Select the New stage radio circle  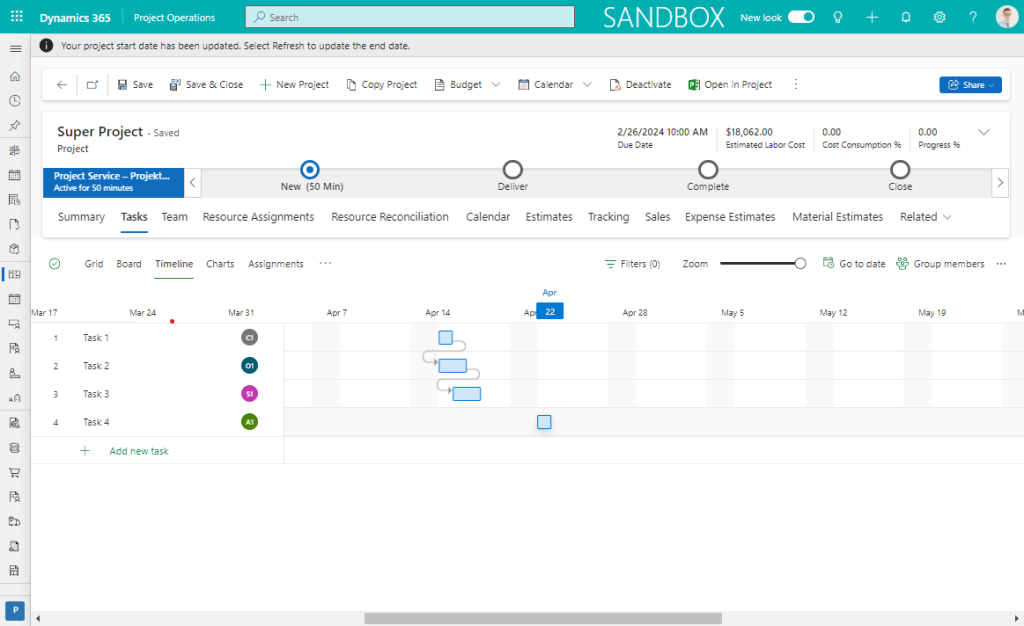[x=310, y=169]
